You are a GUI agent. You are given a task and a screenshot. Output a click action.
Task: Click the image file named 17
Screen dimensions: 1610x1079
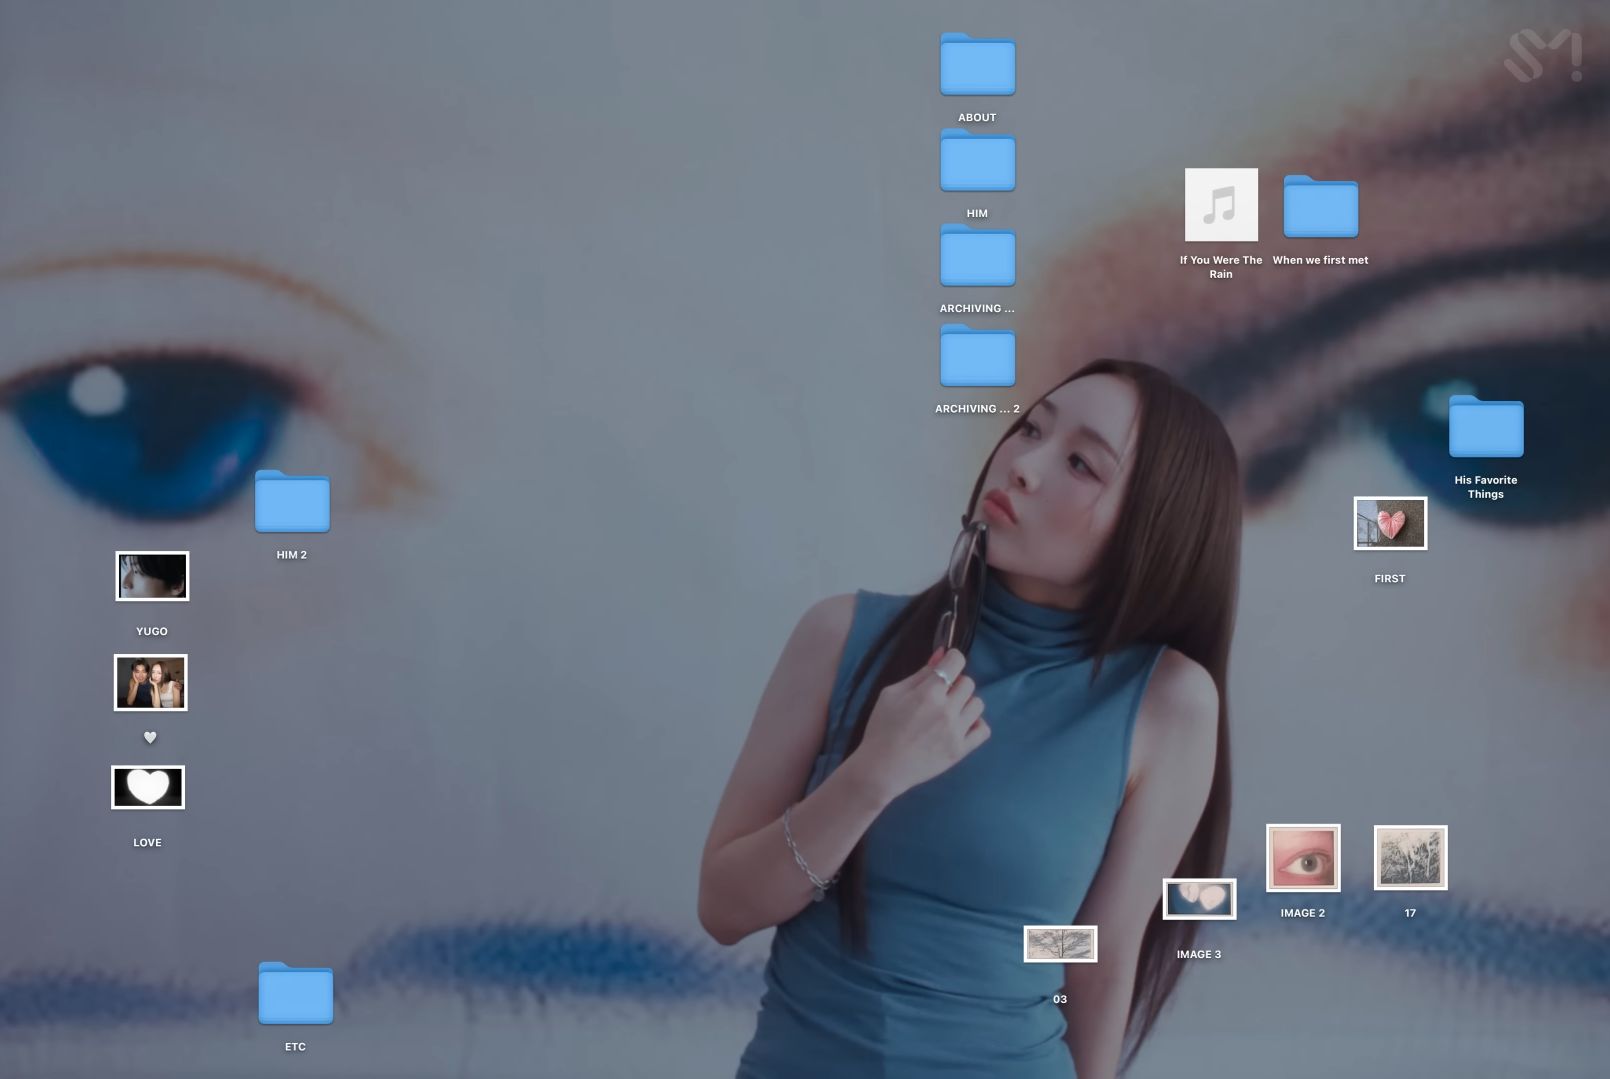tap(1410, 858)
